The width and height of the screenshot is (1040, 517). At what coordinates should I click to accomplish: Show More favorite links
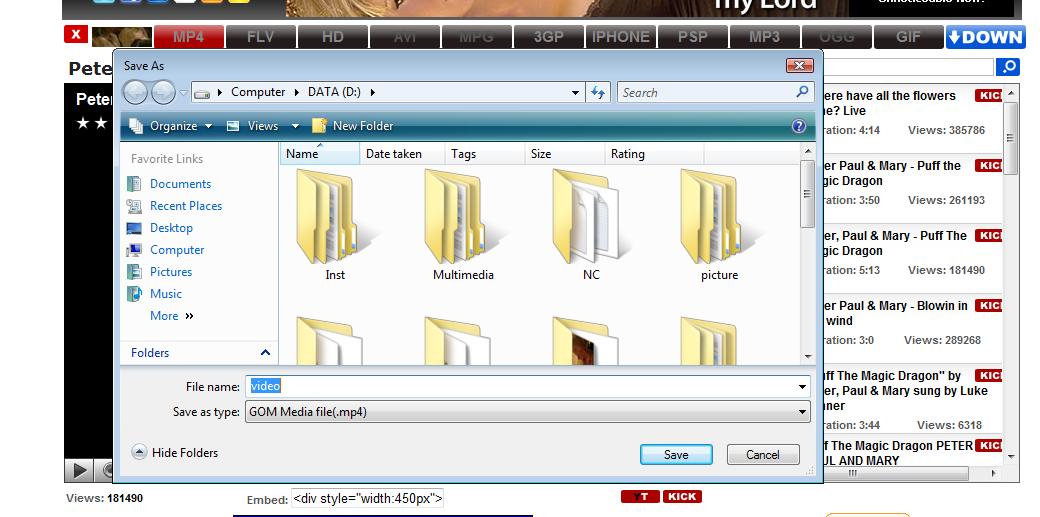click(x=172, y=316)
